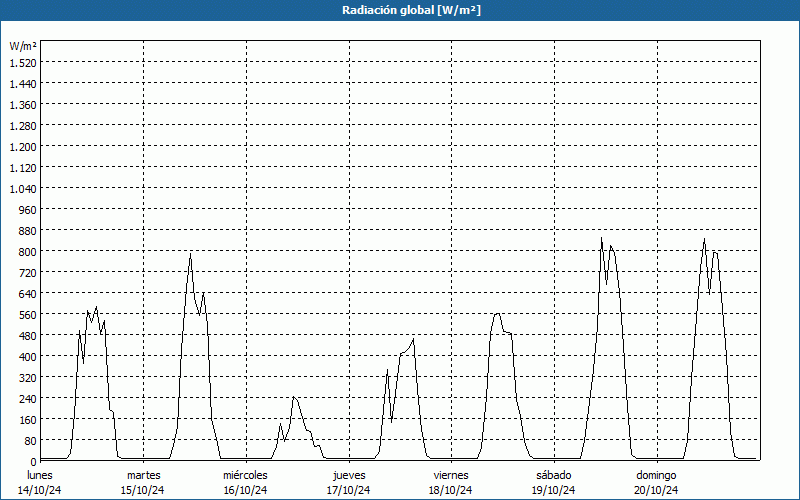Click the date 16/10/24
Screen dimensions: 800x500
[245, 490]
